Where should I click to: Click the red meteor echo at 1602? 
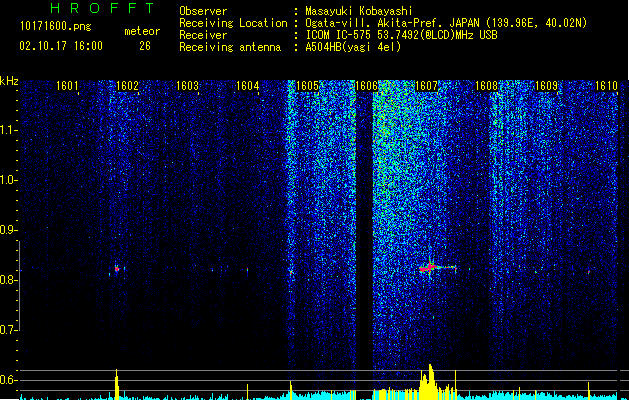point(117,269)
